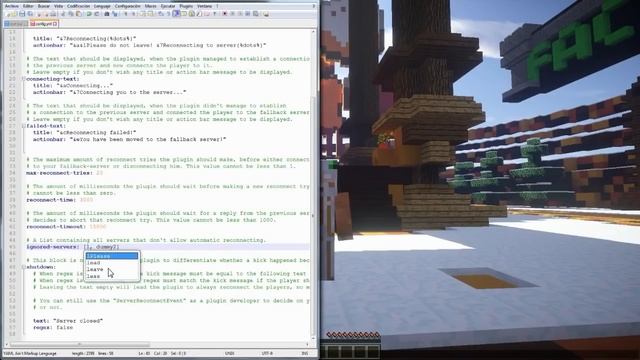The image size is (640, 360).
Task: Collapse the shutdown fold marker
Action: (23, 267)
